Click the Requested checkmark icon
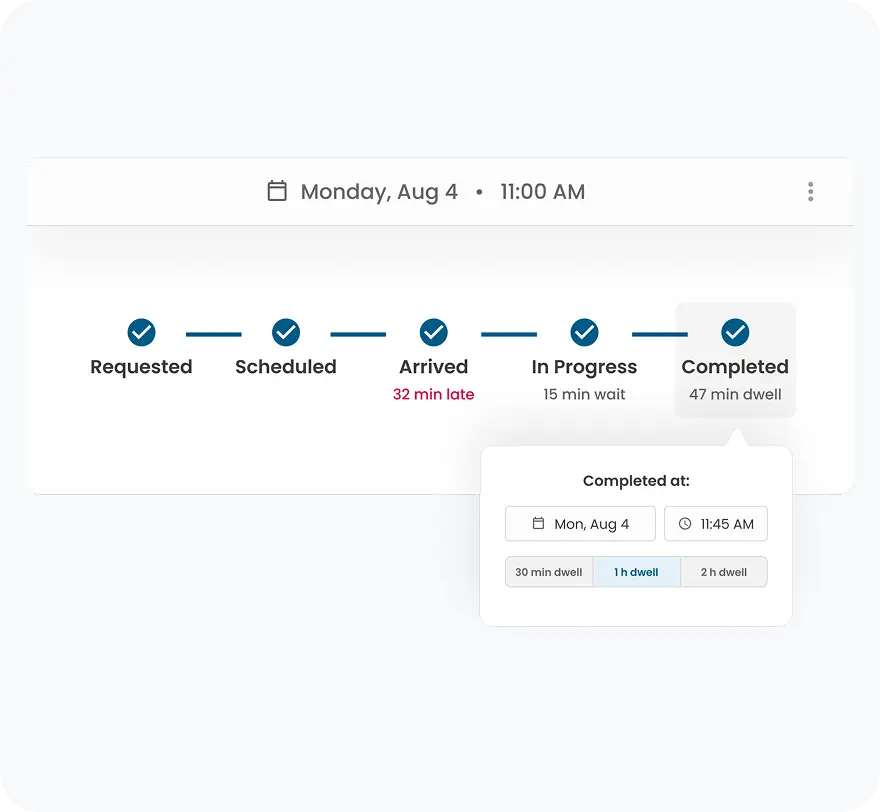Screen dimensions: 880x812 pos(141,333)
